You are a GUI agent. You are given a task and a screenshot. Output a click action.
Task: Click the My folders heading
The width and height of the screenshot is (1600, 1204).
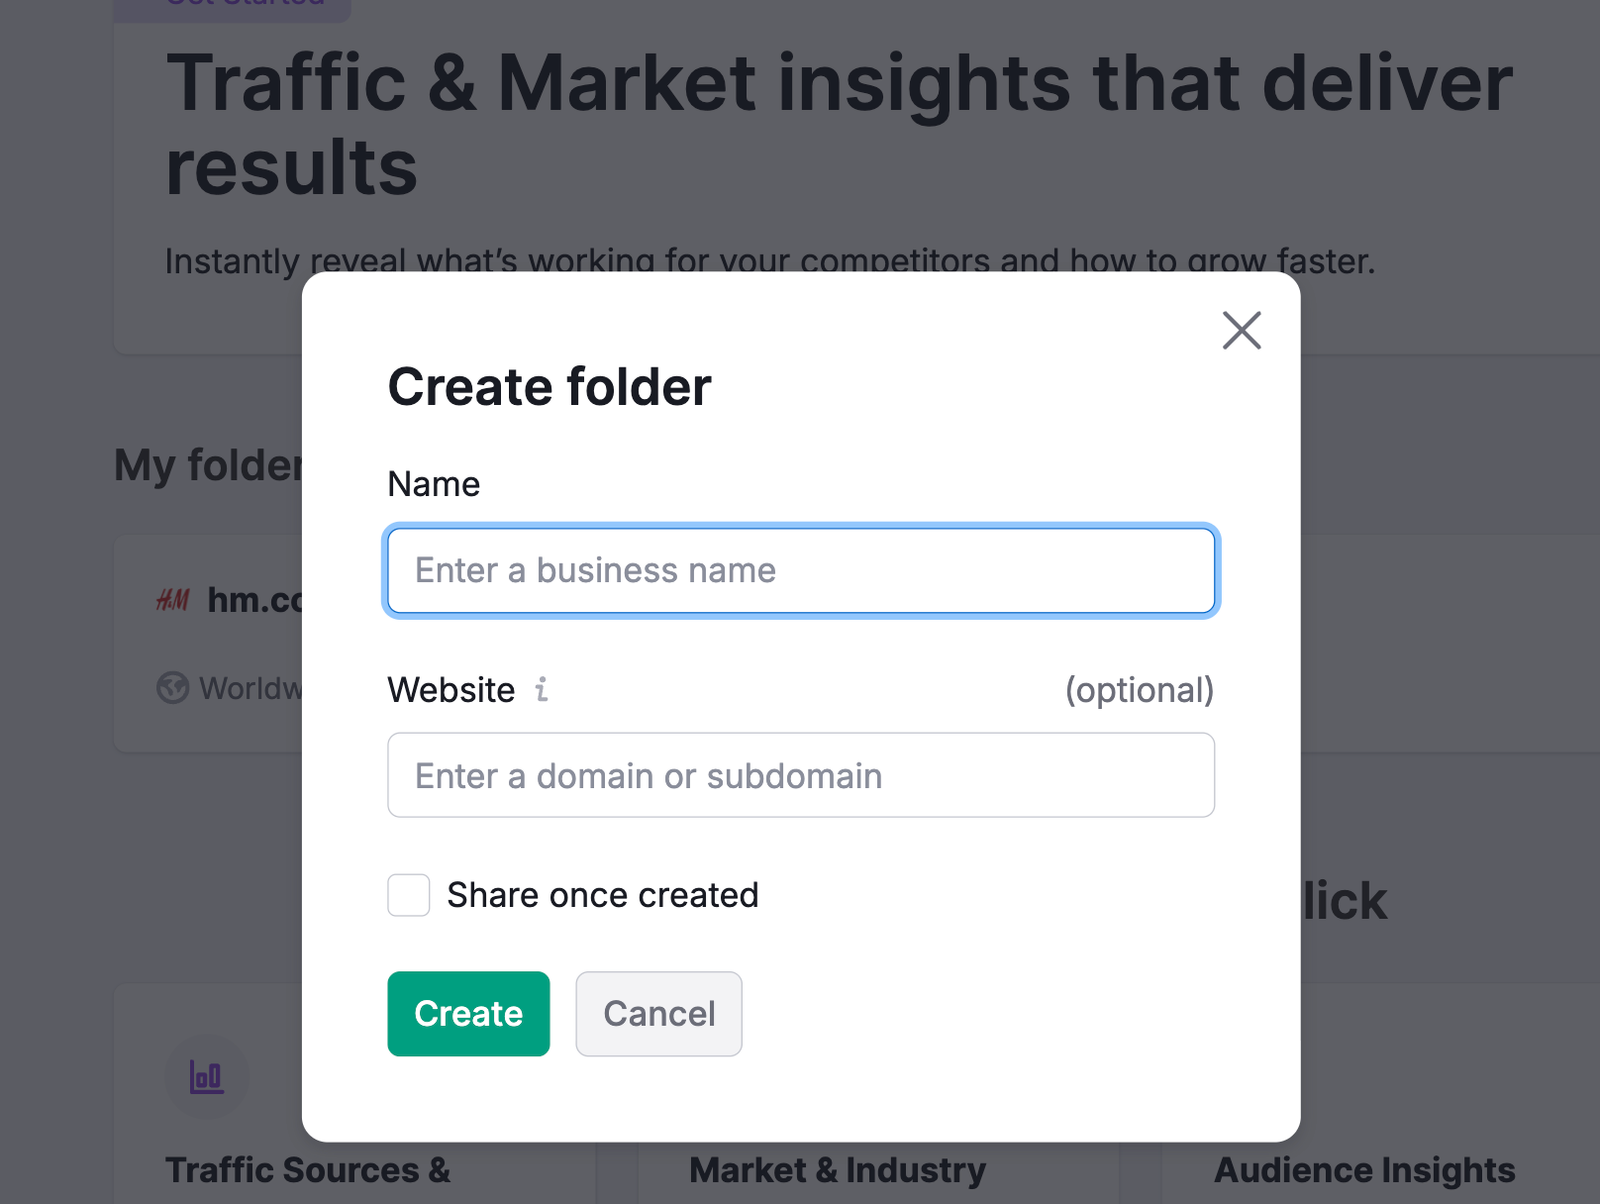pos(210,465)
